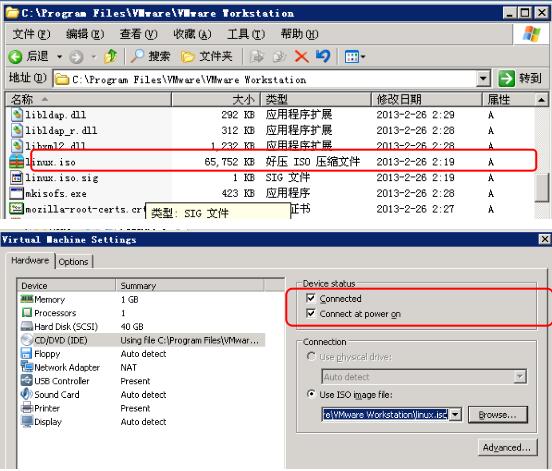The image size is (552, 471).
Task: Select the Processors device icon
Action: [27, 313]
